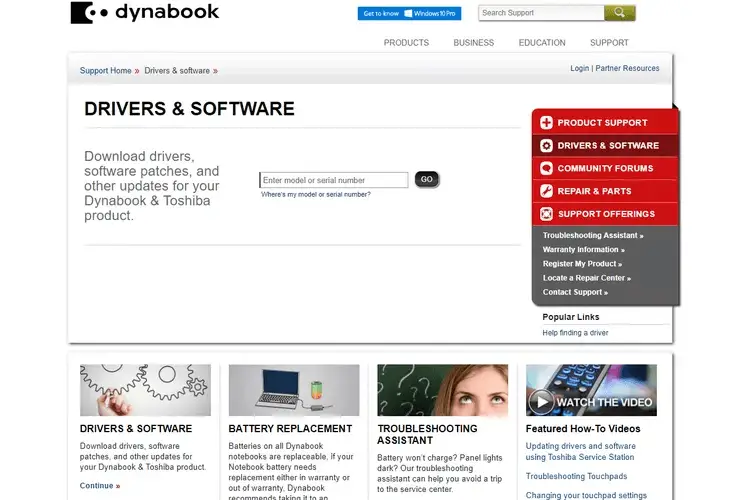
Task: Open Locate a Repair Center link
Action: click(586, 278)
